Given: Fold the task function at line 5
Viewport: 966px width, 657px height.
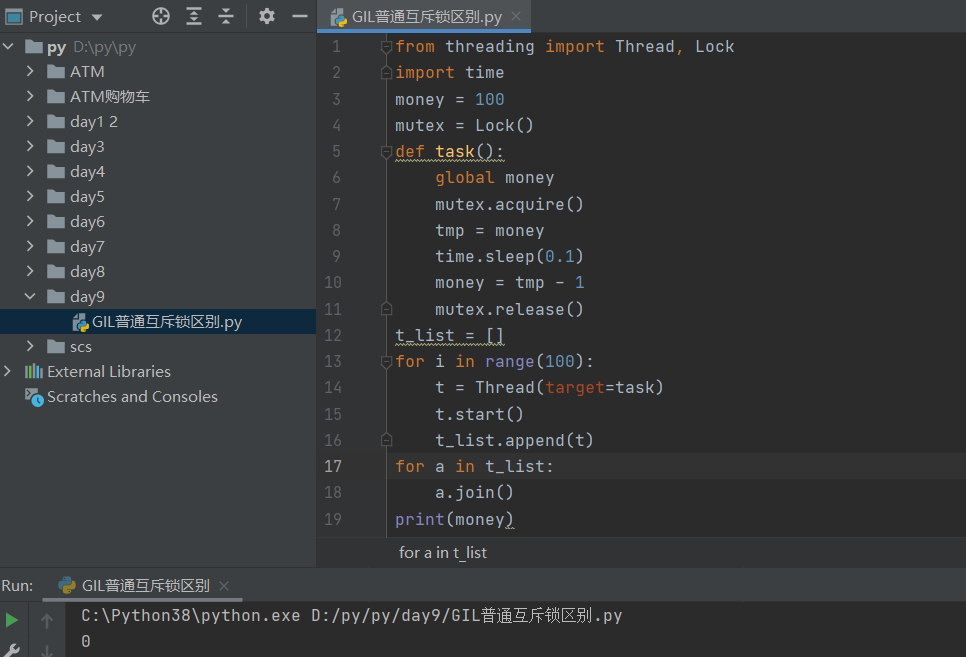Looking at the screenshot, I should tap(386, 152).
